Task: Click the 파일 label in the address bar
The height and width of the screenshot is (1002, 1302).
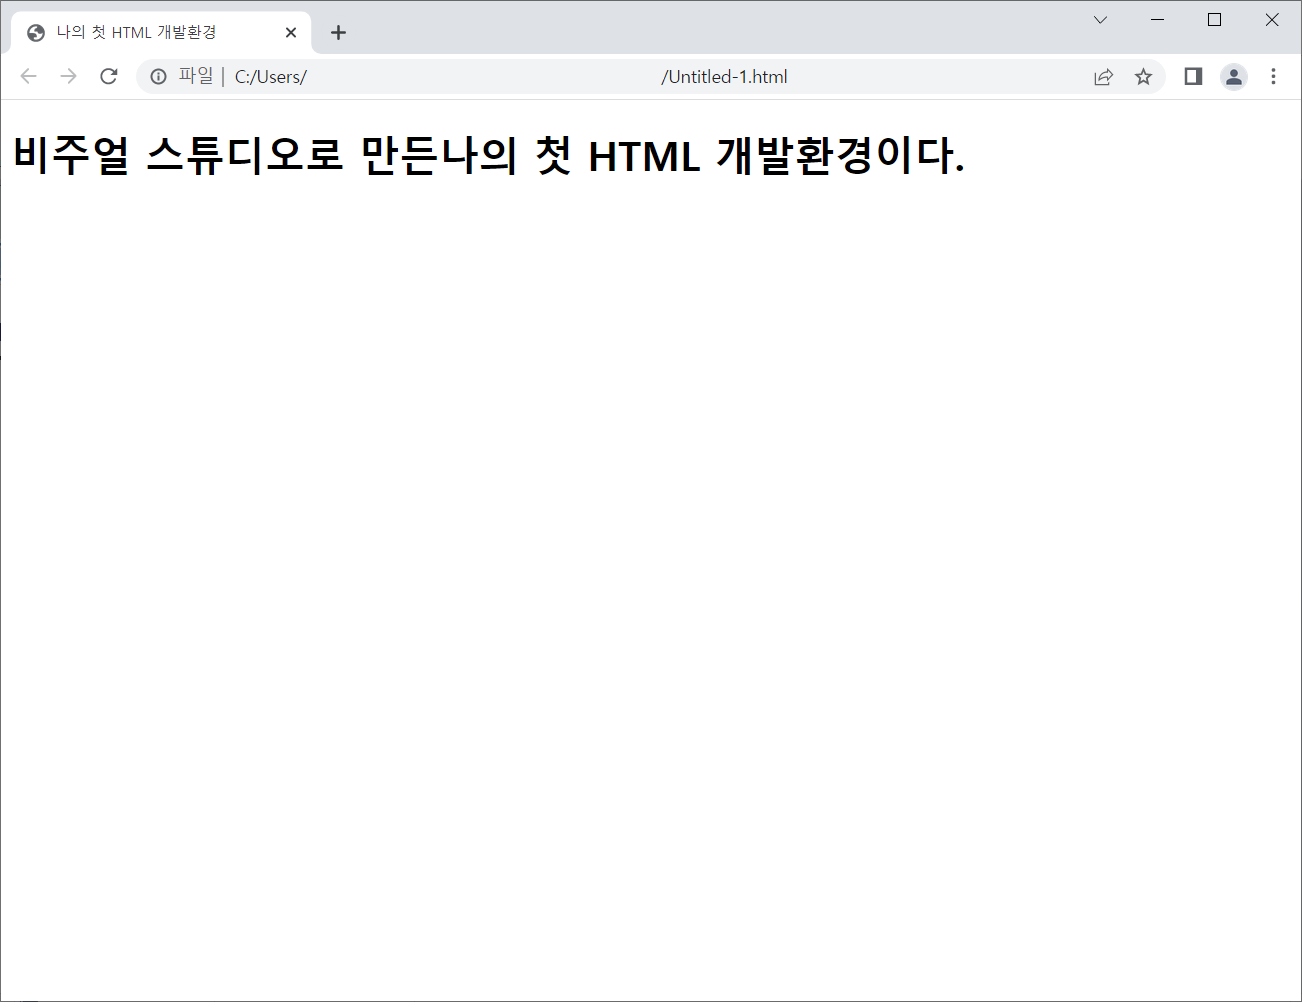Action: [x=196, y=76]
